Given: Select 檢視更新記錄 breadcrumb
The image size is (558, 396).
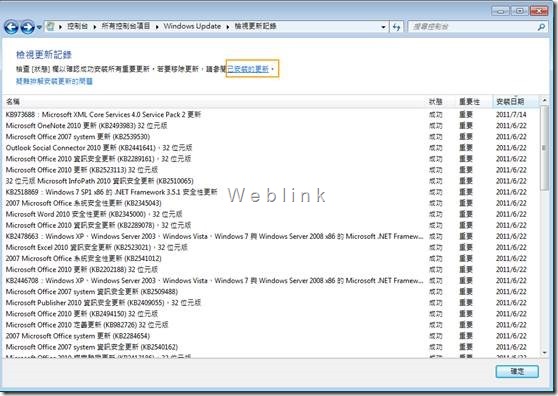Looking at the screenshot, I should pos(255,26).
